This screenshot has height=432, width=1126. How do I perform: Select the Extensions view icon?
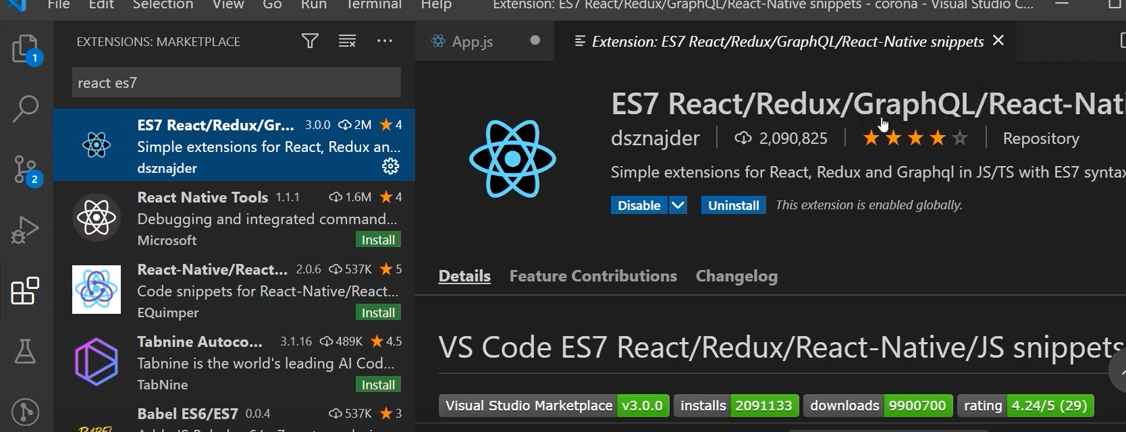click(x=26, y=291)
